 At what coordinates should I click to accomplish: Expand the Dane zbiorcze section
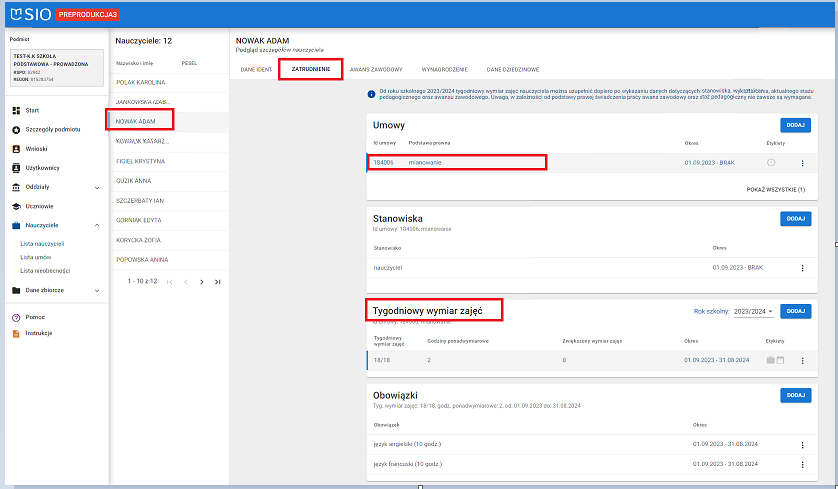click(x=97, y=290)
